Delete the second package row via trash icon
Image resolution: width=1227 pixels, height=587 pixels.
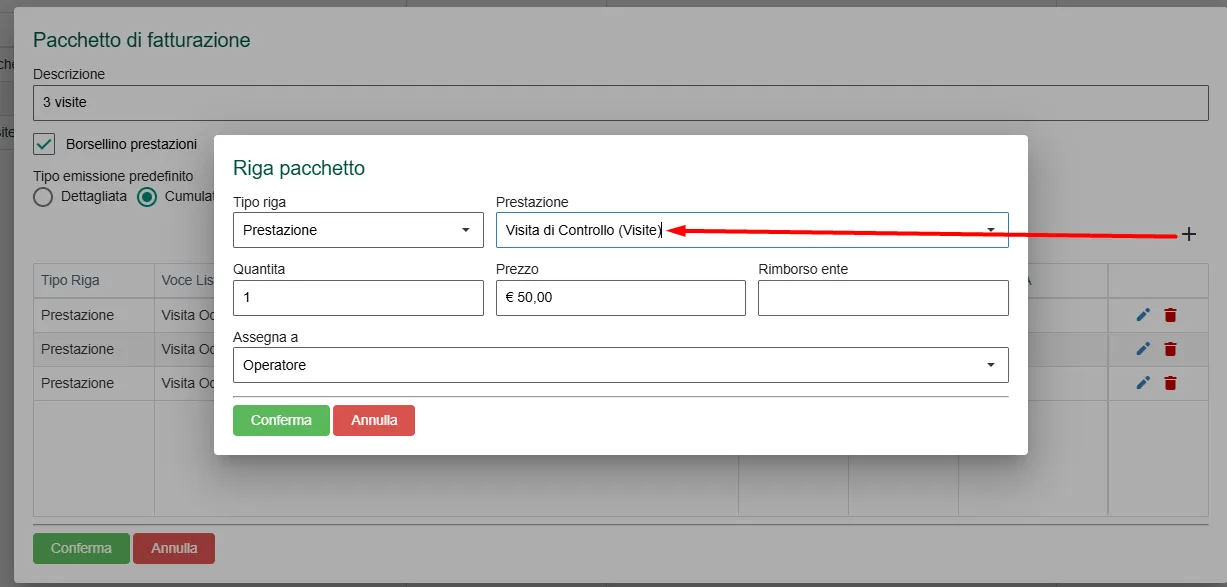click(1171, 349)
